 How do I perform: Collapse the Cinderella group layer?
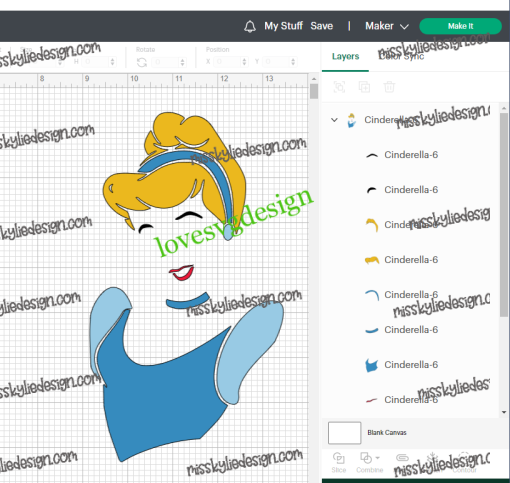[x=334, y=120]
